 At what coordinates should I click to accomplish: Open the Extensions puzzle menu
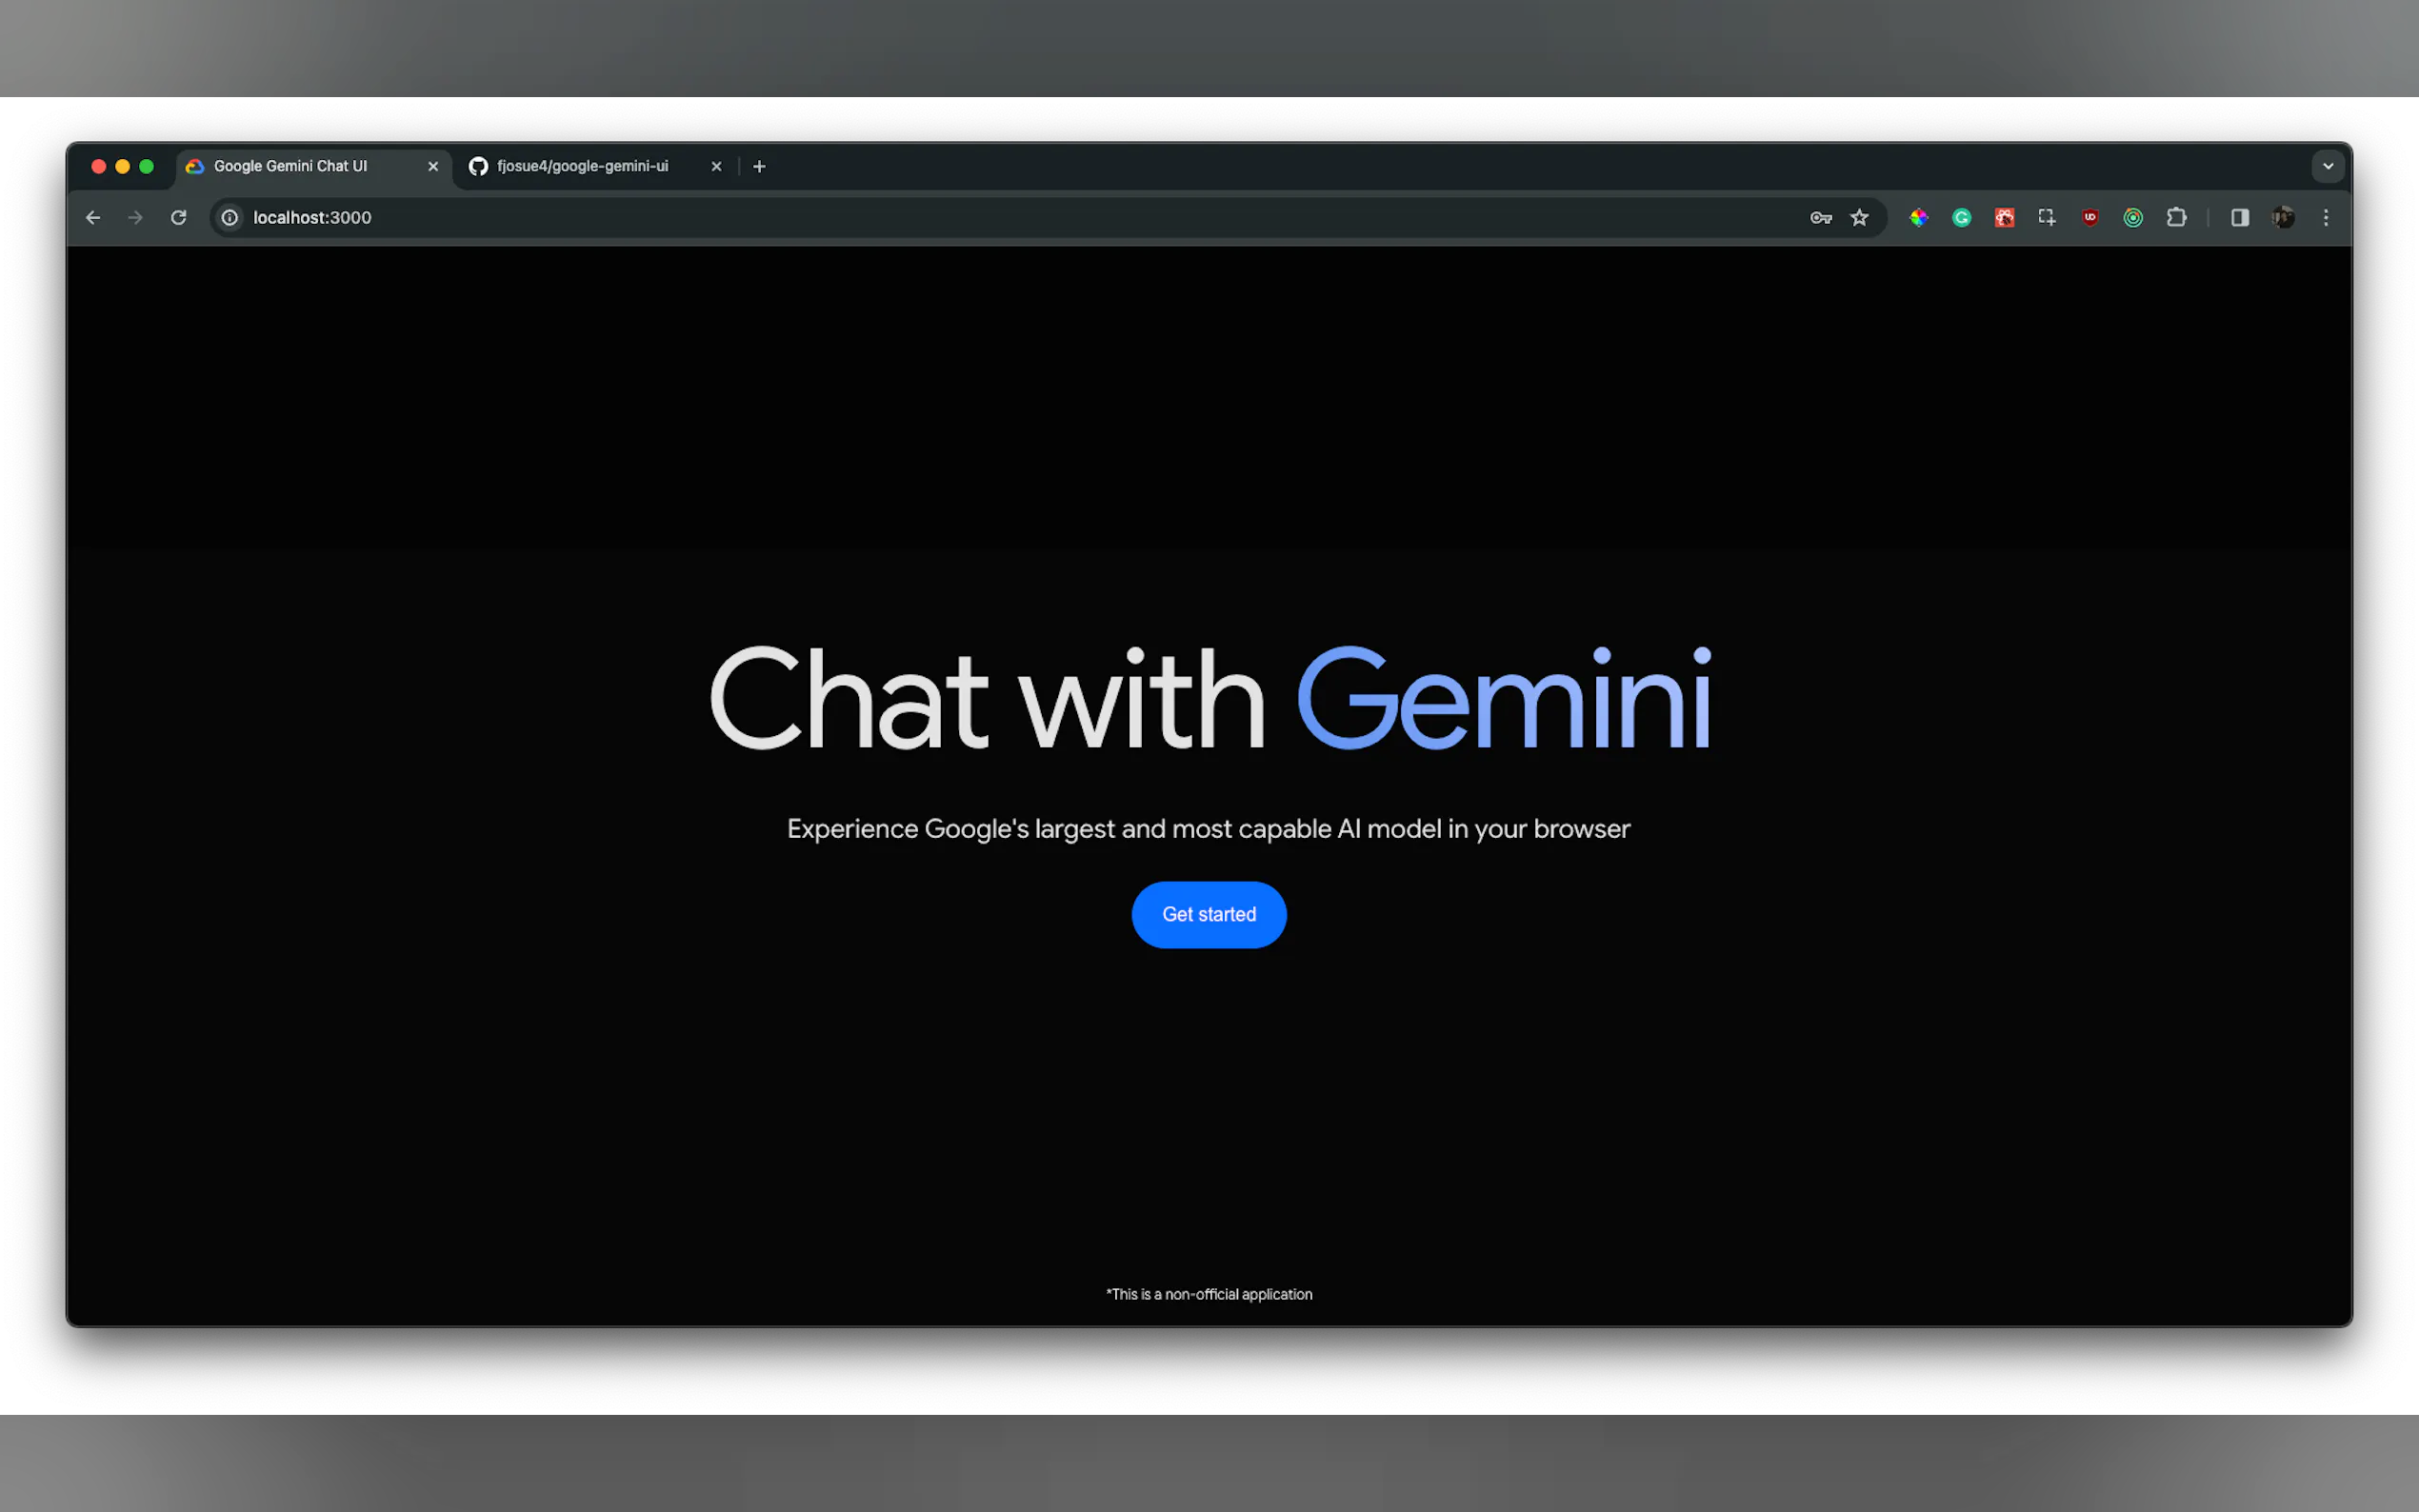tap(2176, 217)
